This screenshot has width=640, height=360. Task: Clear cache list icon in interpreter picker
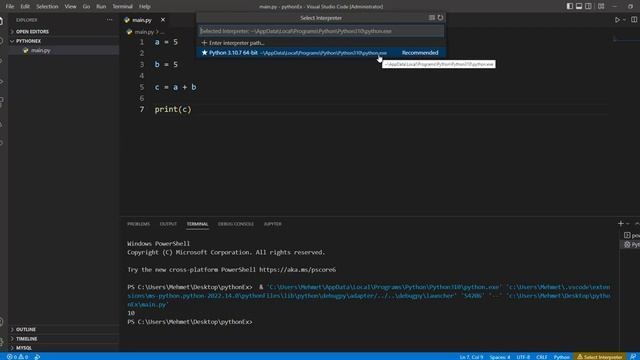[x=431, y=18]
